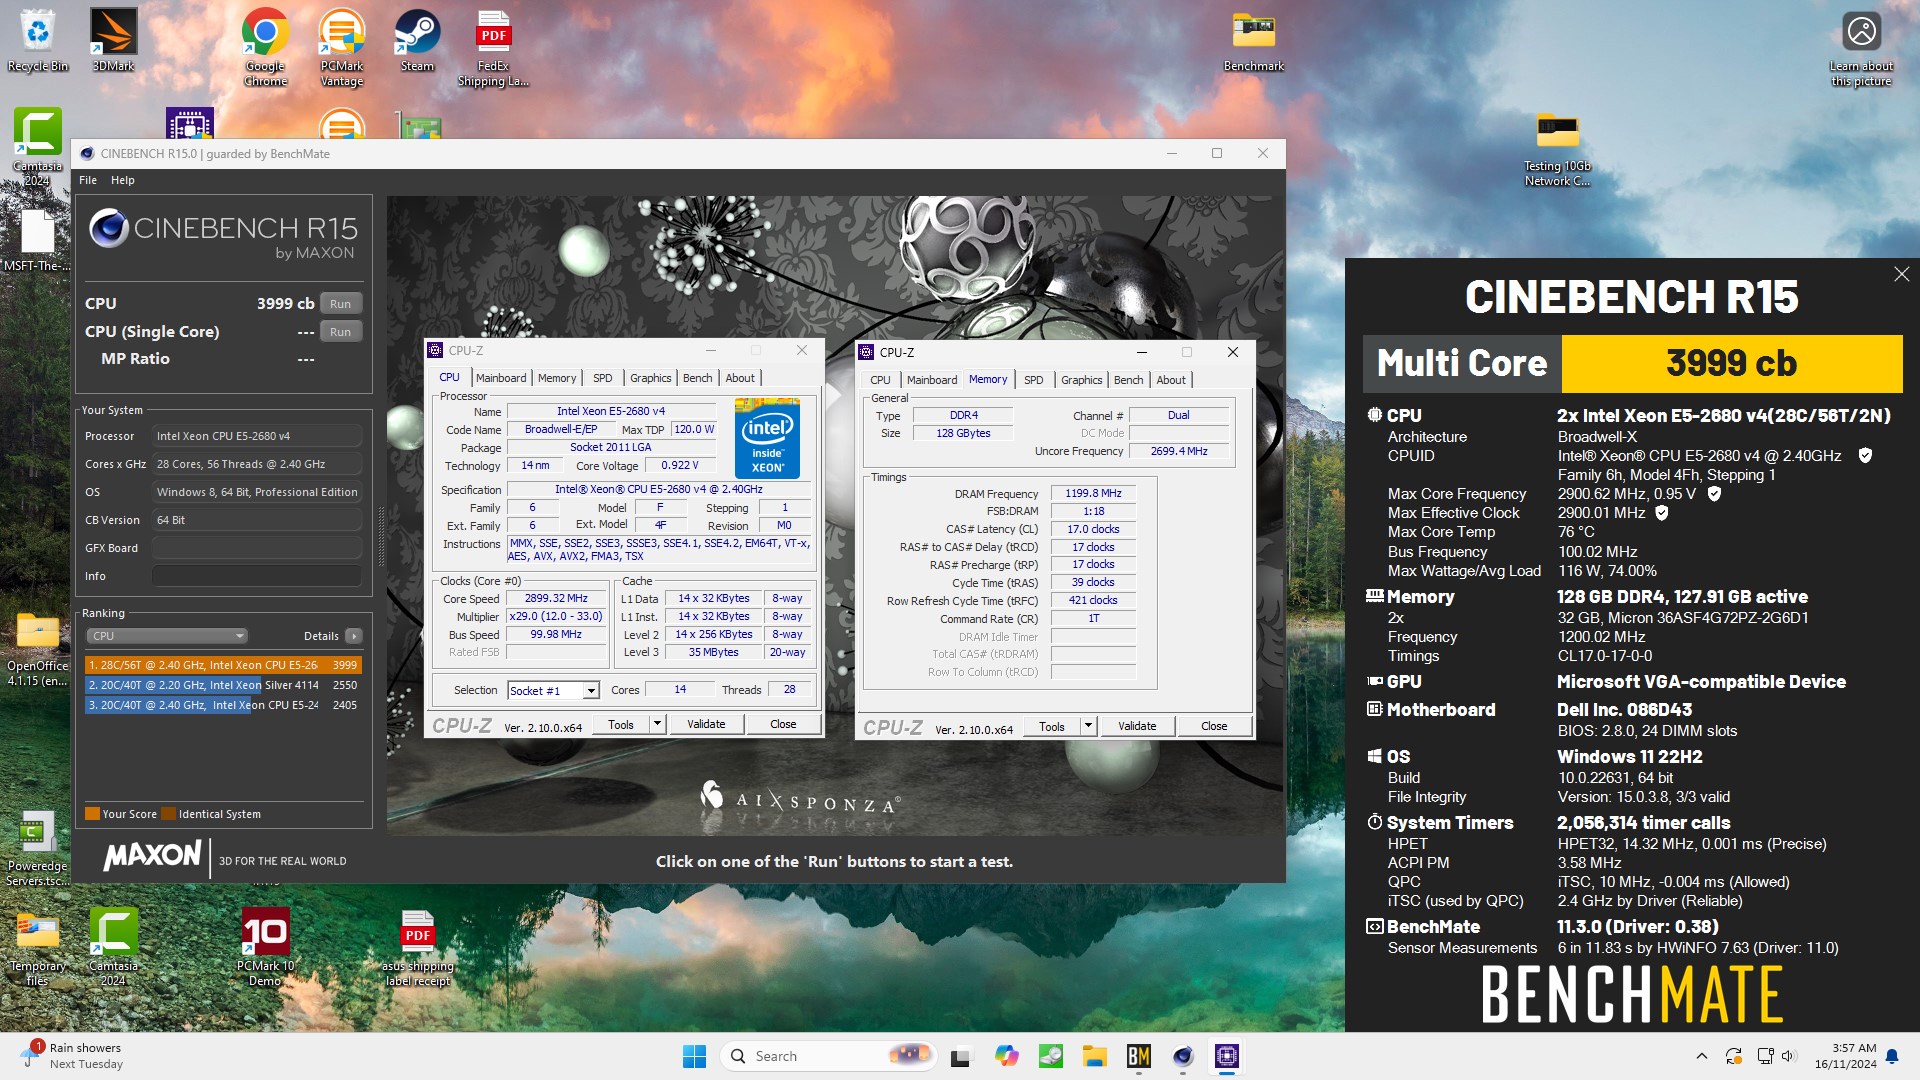This screenshot has width=1920, height=1080.
Task: Switch to Memory tab in left CPU-Z window
Action: click(557, 378)
